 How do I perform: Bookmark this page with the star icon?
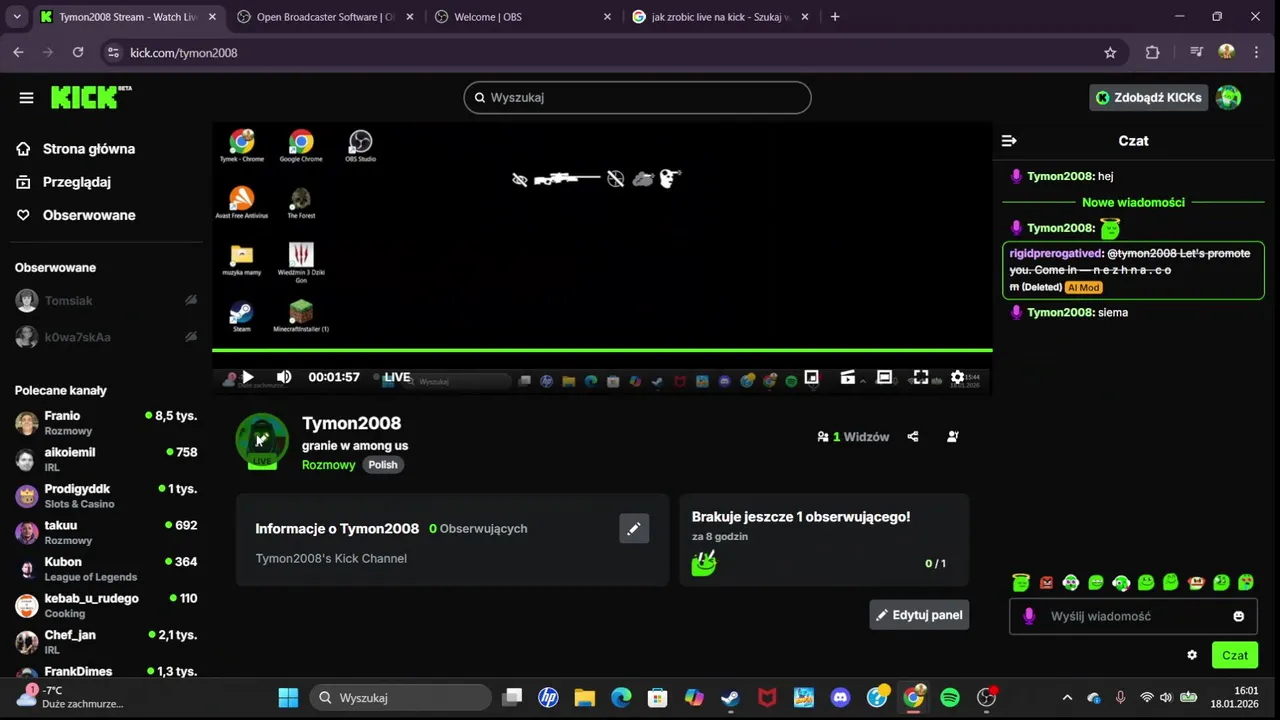point(1110,53)
